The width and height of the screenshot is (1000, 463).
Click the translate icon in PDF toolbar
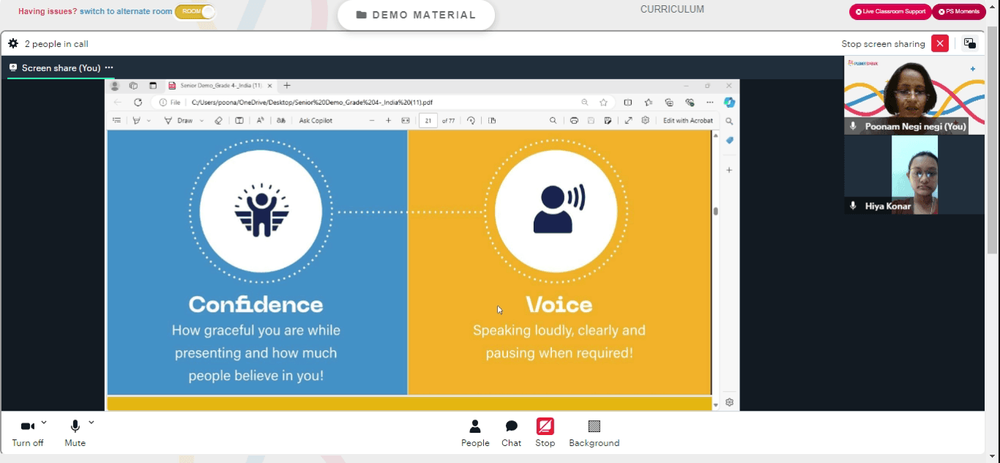(x=281, y=120)
